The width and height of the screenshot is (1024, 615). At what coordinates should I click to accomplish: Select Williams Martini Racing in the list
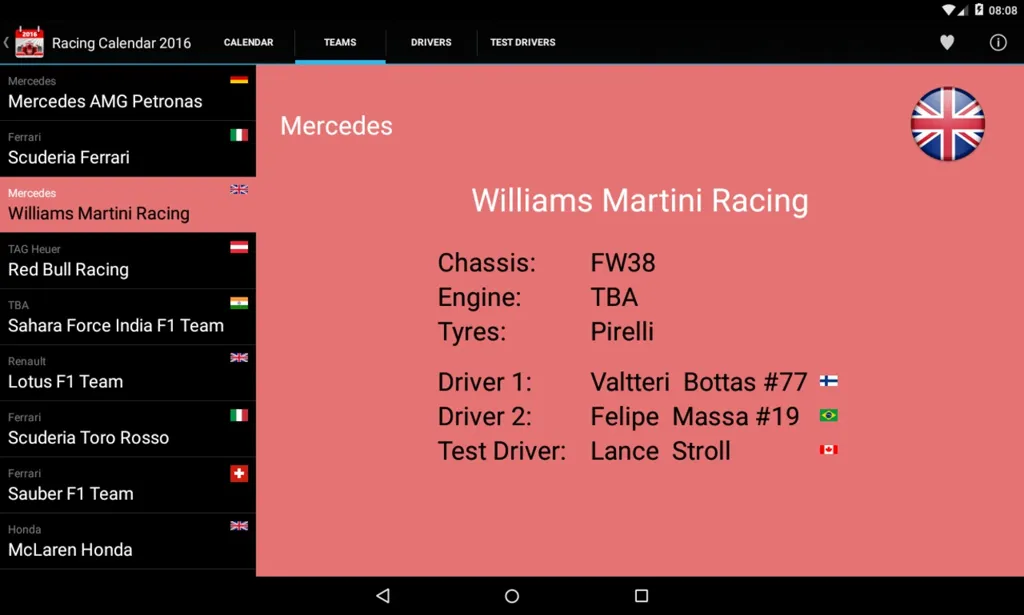click(x=128, y=205)
